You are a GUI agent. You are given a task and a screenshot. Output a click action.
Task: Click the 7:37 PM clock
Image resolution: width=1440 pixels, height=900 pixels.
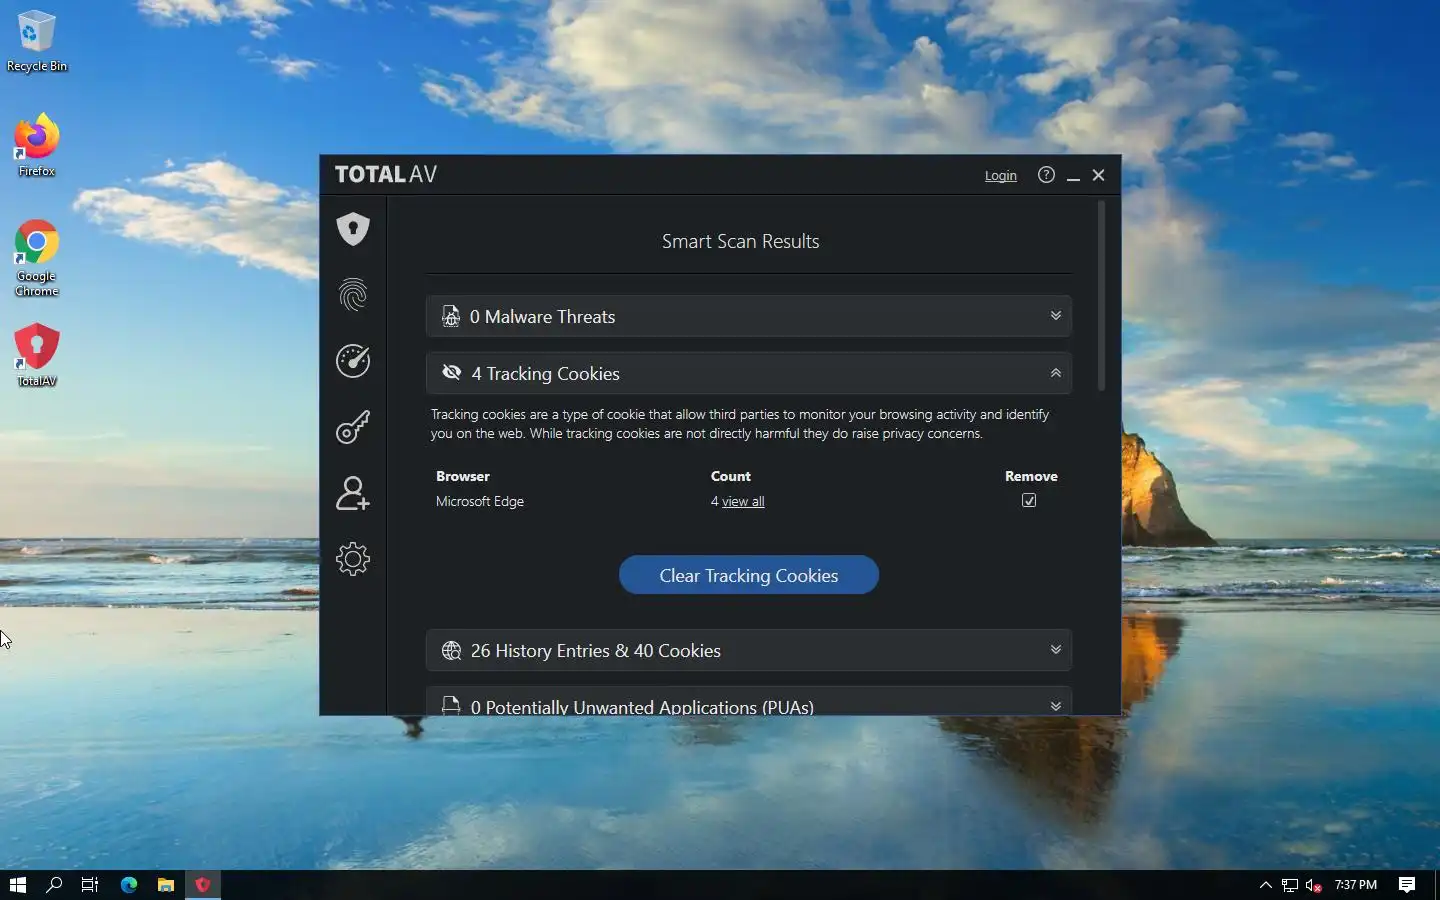click(1356, 885)
